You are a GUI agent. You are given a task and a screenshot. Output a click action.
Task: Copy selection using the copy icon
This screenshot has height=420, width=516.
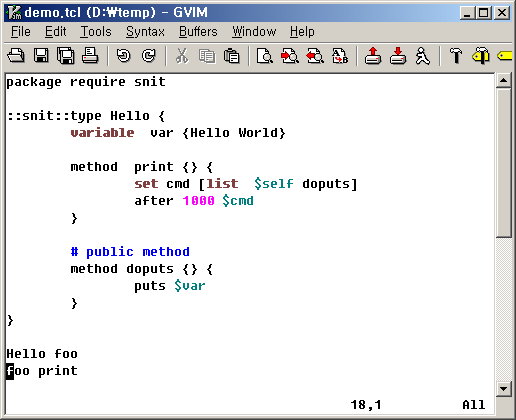tap(207, 55)
